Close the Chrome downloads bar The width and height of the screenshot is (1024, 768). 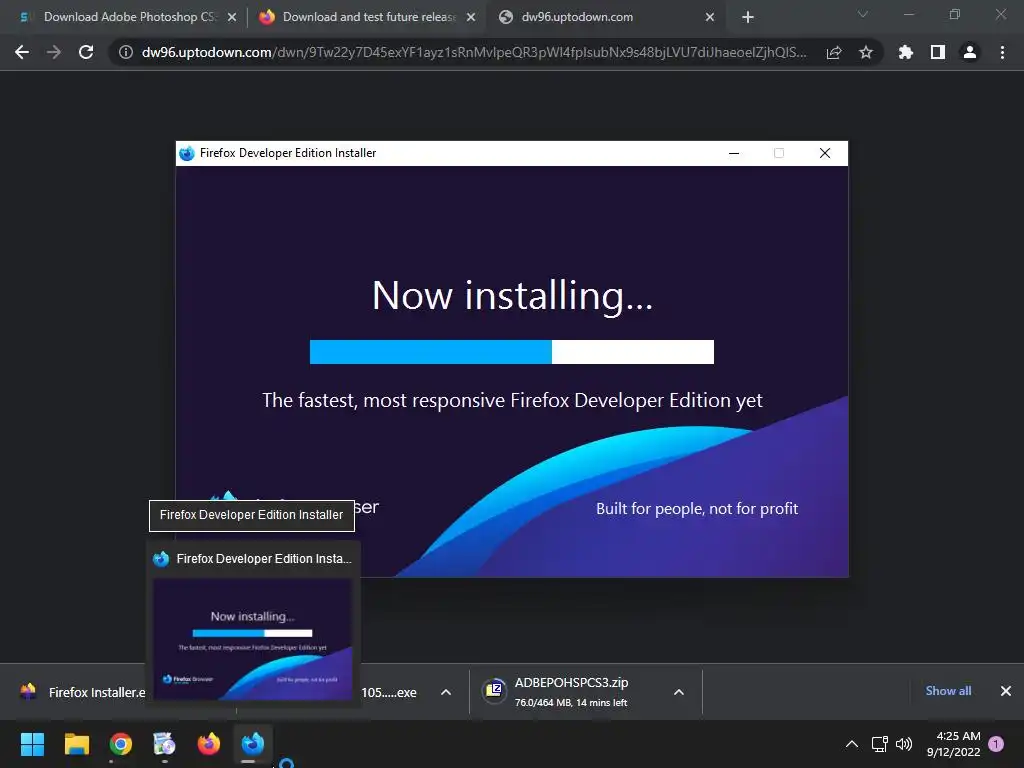tap(1006, 691)
